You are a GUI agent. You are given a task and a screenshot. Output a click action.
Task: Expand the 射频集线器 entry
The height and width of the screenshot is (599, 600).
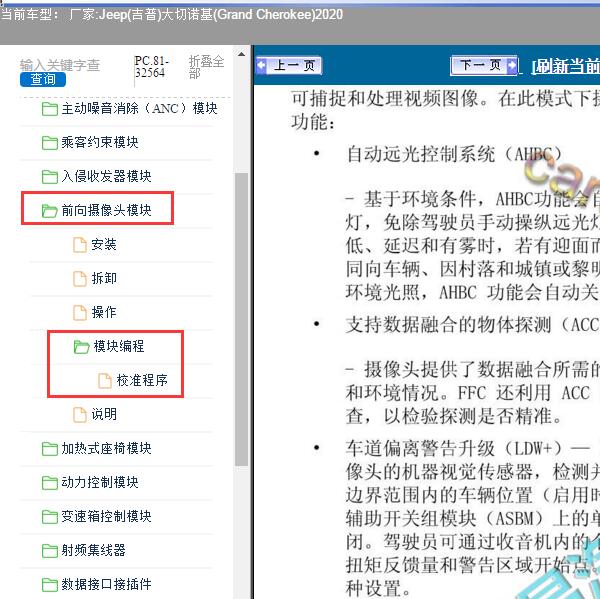coord(93,550)
